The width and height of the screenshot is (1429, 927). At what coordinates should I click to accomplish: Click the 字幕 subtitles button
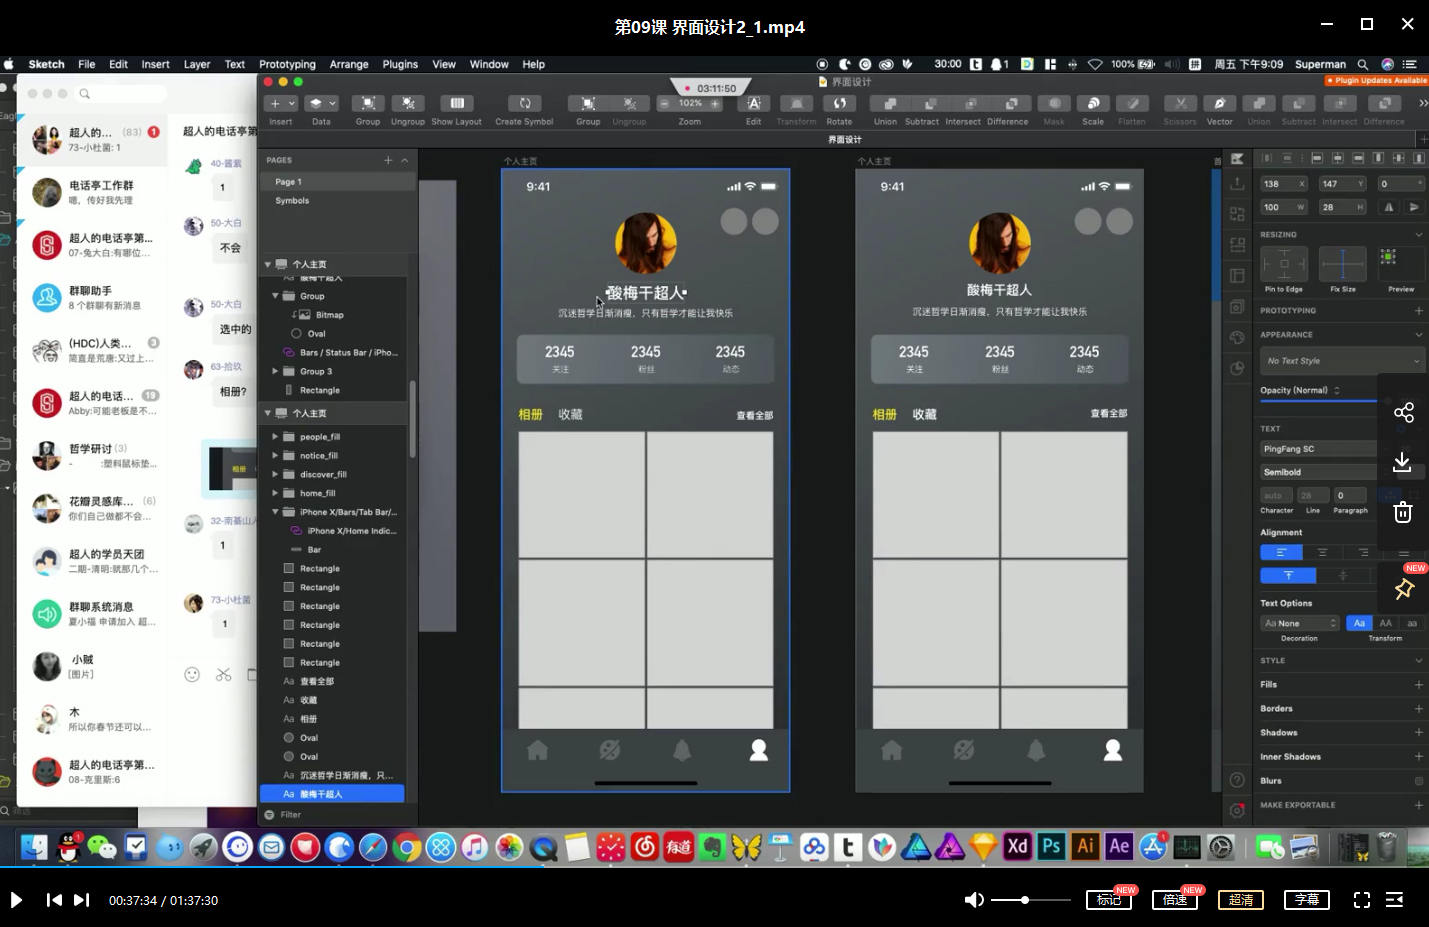click(1307, 900)
